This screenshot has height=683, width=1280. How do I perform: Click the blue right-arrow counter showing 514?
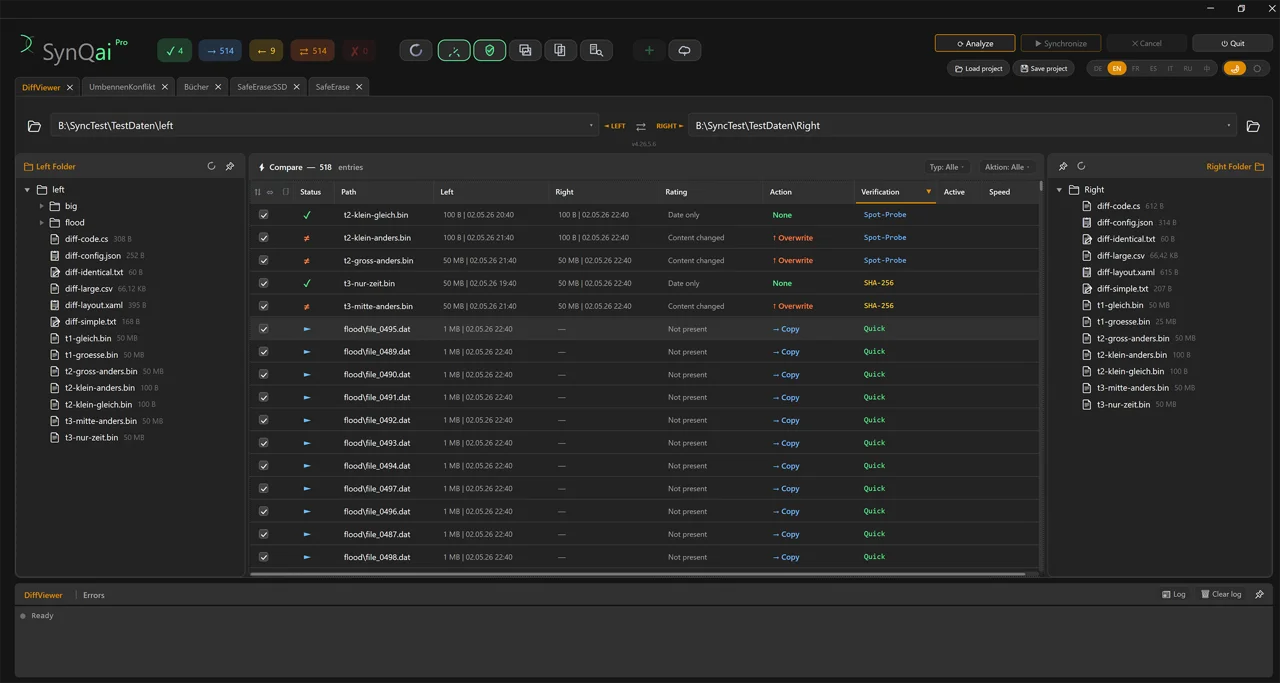click(220, 50)
